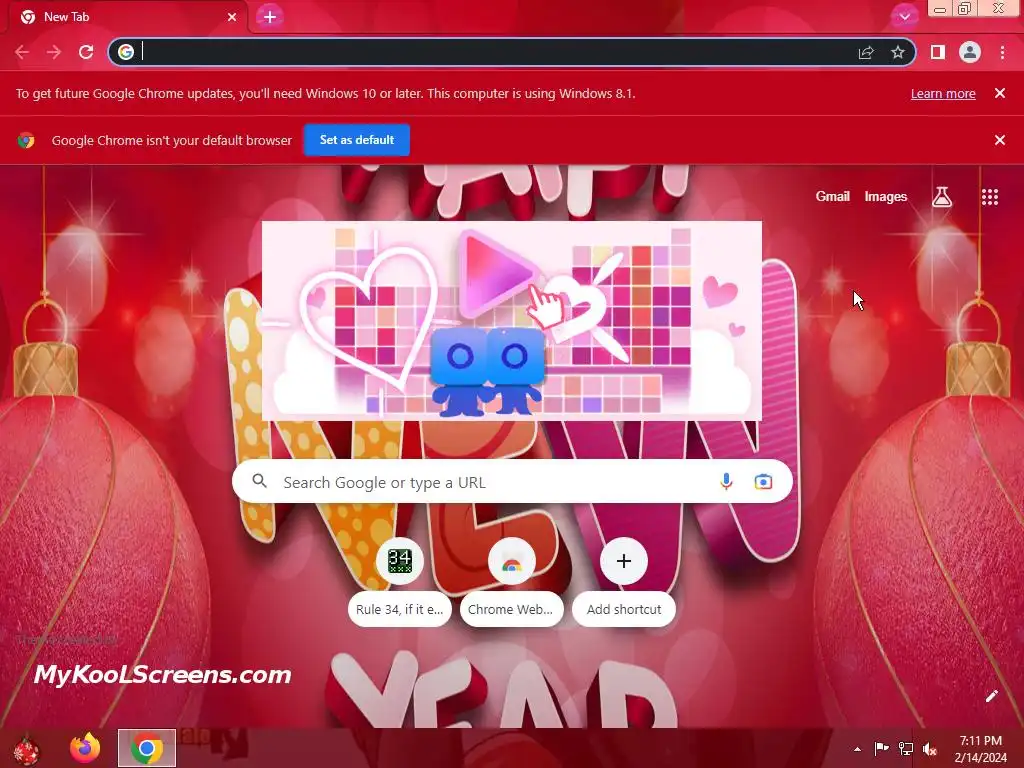Click Set as default button
Image resolution: width=1024 pixels, height=768 pixels.
357,140
